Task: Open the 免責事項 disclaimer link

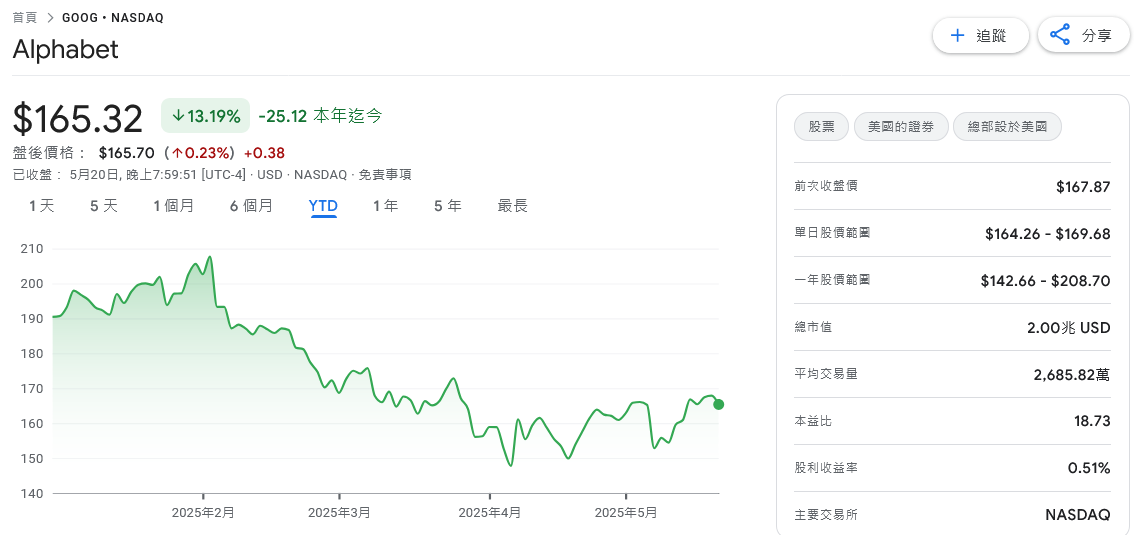Action: click(385, 174)
